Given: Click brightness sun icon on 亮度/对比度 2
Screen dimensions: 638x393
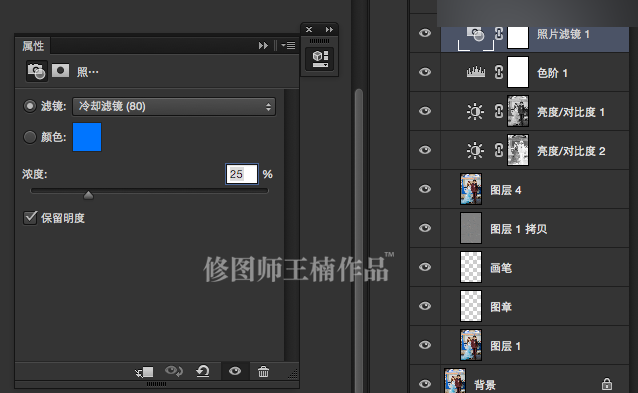Looking at the screenshot, I should [x=475, y=150].
